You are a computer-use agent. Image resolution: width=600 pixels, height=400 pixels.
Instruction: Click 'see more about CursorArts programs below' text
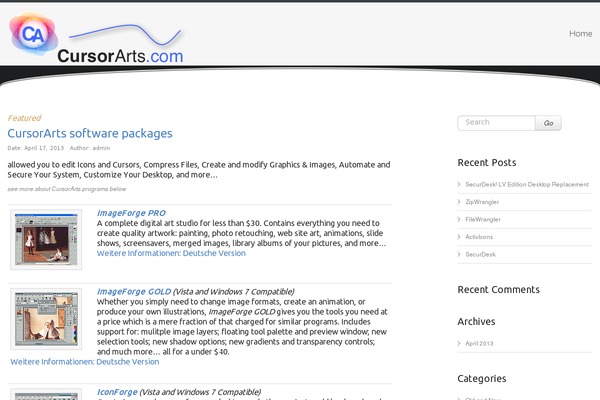click(x=67, y=189)
